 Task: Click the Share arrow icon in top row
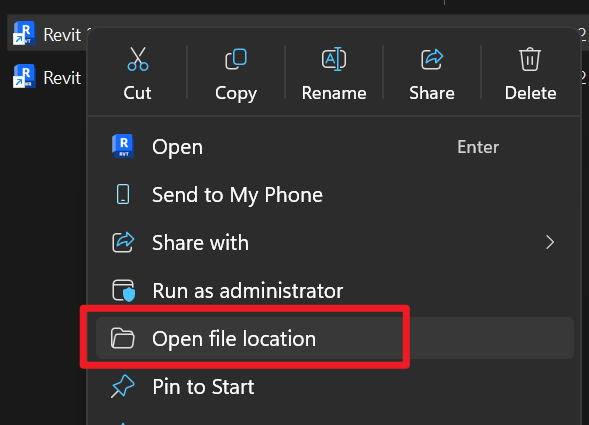coord(432,59)
